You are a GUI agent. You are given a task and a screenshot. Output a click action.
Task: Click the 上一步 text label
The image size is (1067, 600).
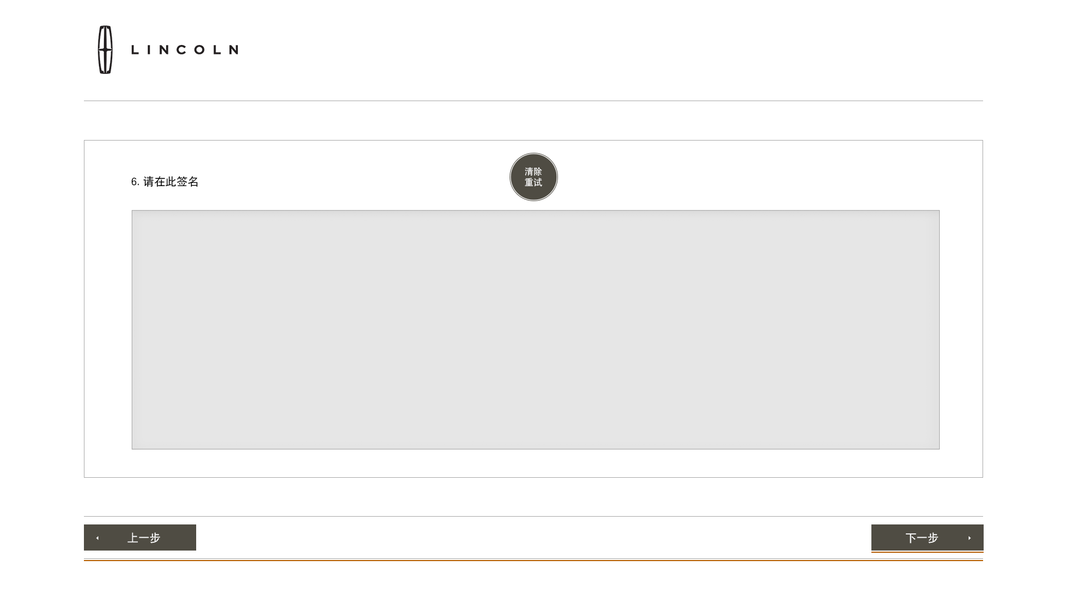(144, 538)
